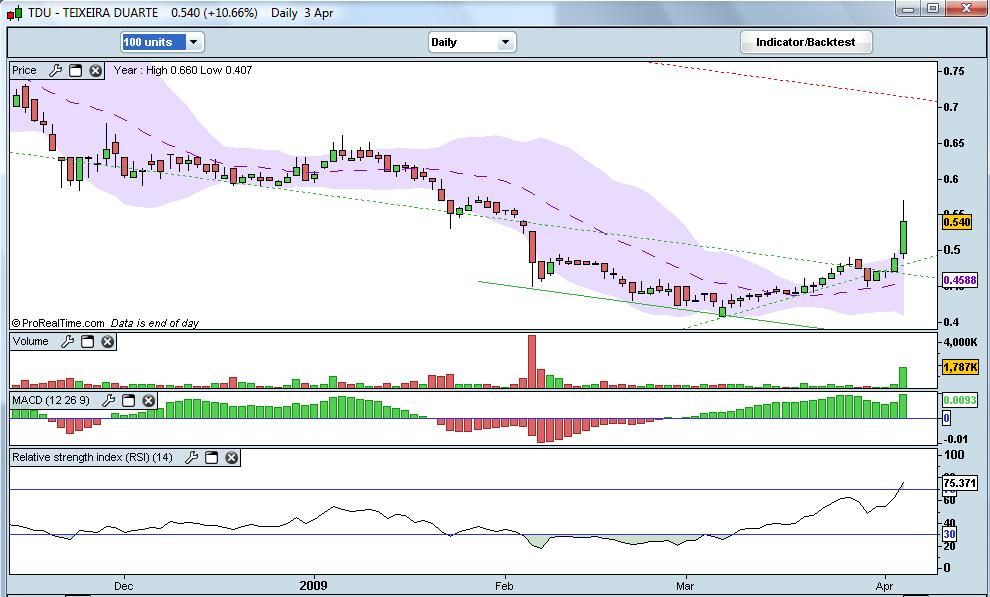Click the 2009 label on the time axis
Image resolution: width=990 pixels, height=597 pixels.
click(314, 585)
